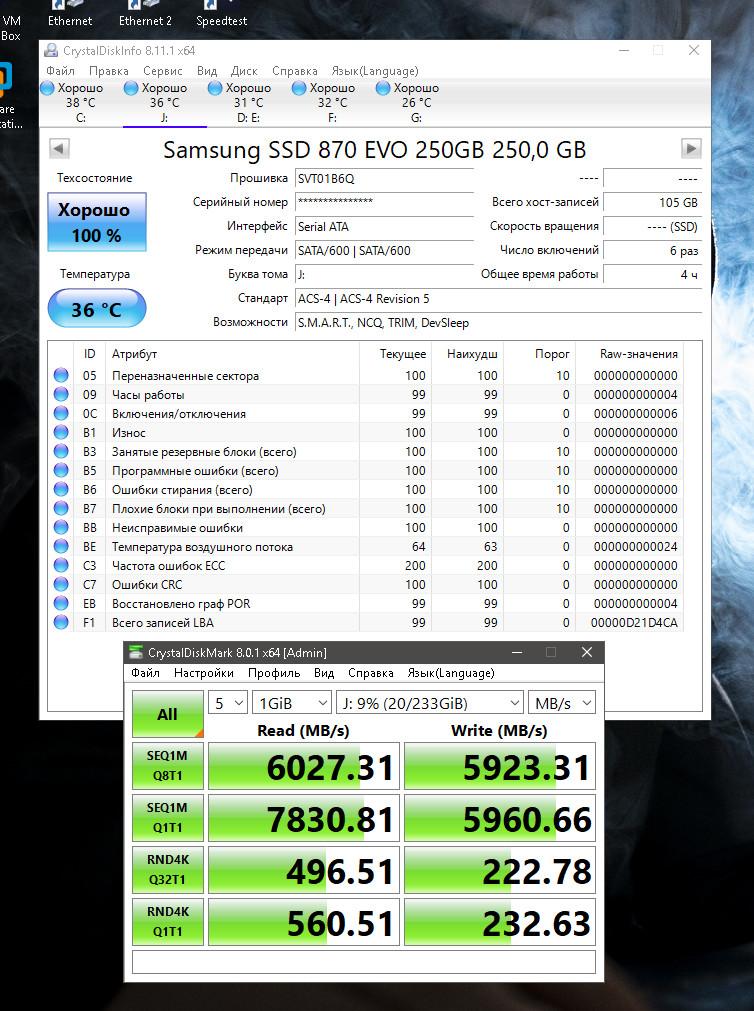The height and width of the screenshot is (1011, 754).
Task: Click status dot for attribute F1 LBA
Action: (x=61, y=622)
